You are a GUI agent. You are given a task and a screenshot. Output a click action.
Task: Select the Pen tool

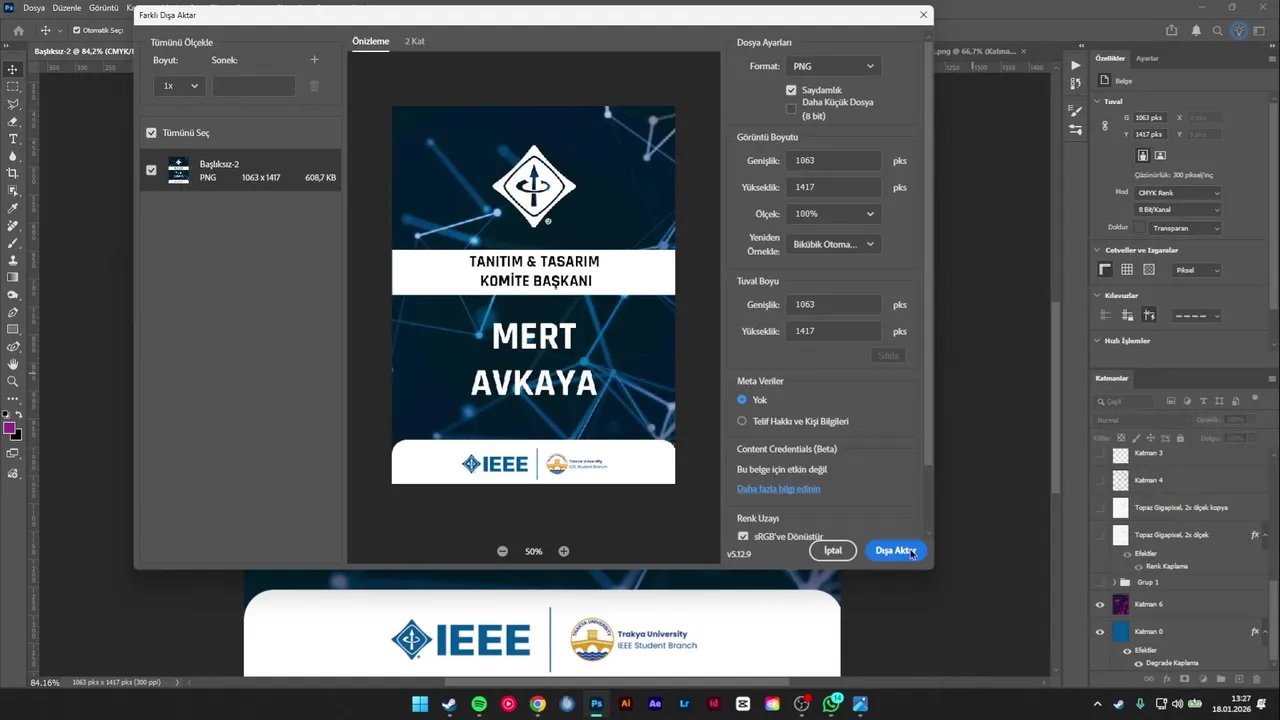(13, 312)
